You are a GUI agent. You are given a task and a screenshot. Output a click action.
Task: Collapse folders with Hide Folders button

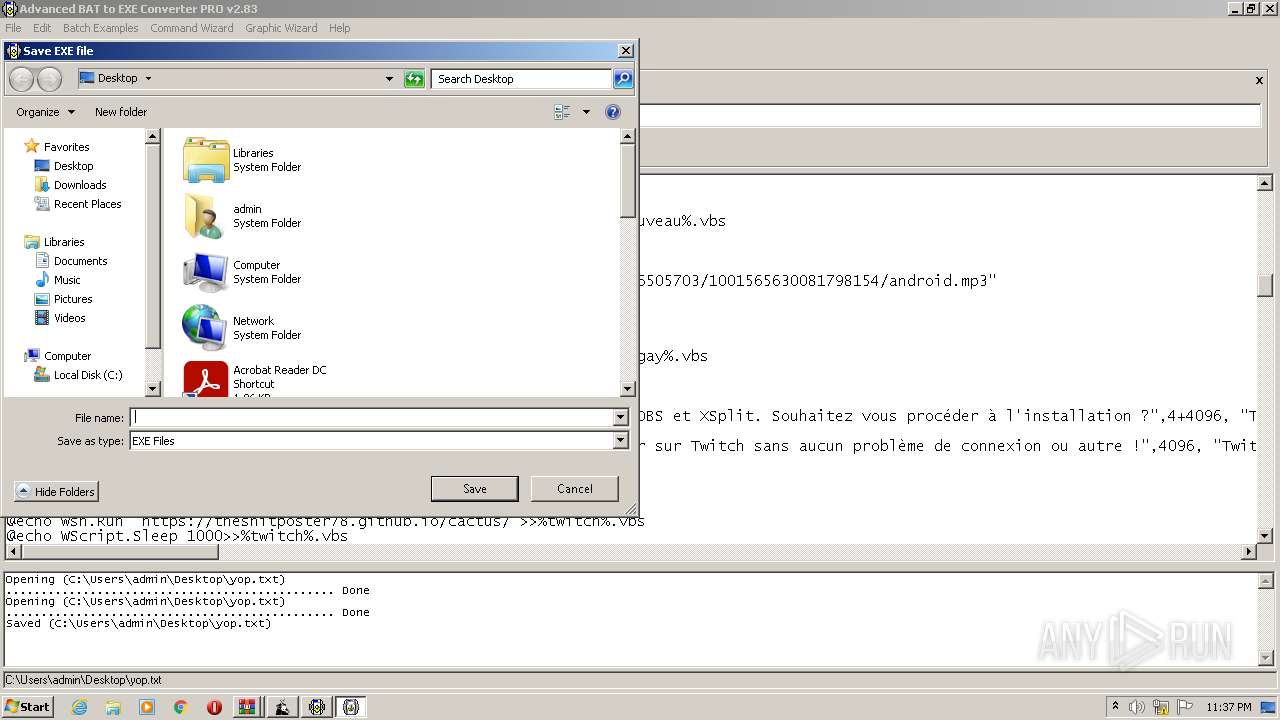click(56, 492)
